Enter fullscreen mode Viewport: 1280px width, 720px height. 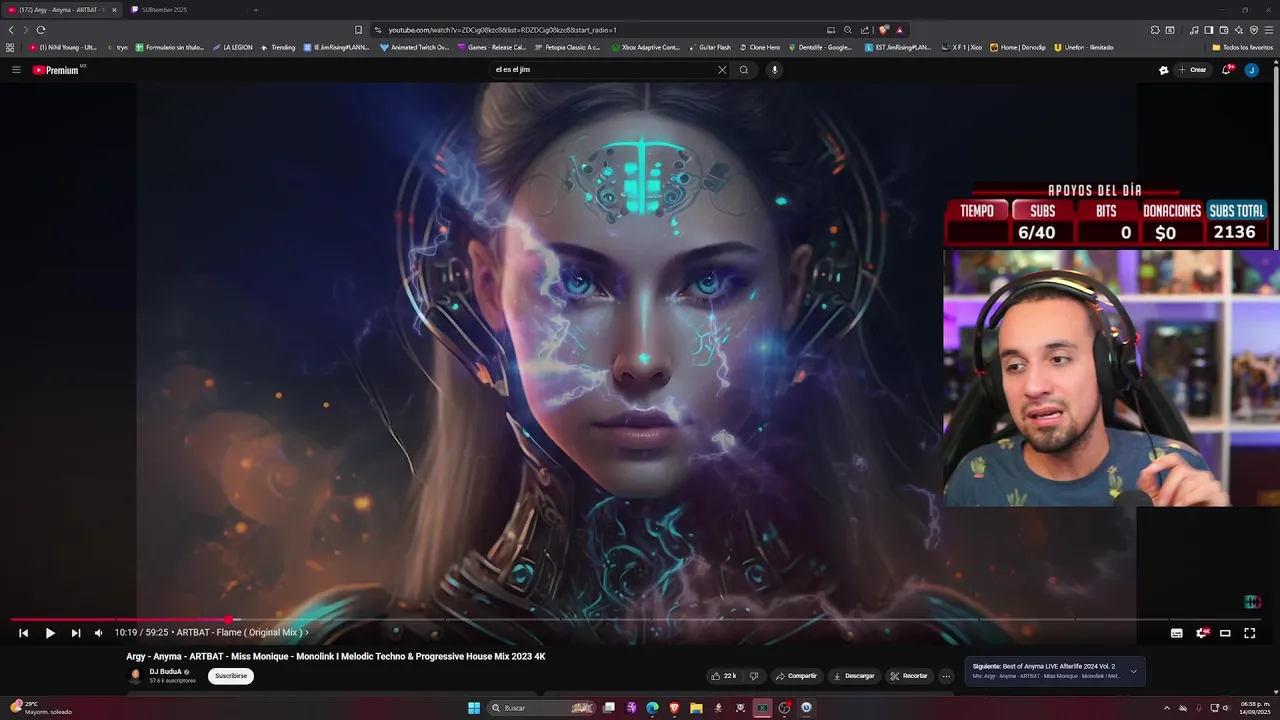tap(1250, 633)
